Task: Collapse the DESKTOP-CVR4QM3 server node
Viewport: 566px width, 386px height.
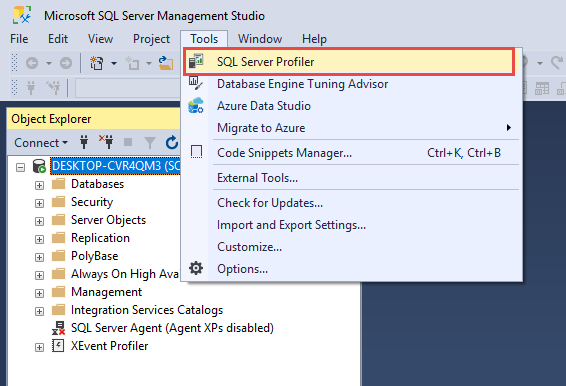Action: [x=21, y=167]
